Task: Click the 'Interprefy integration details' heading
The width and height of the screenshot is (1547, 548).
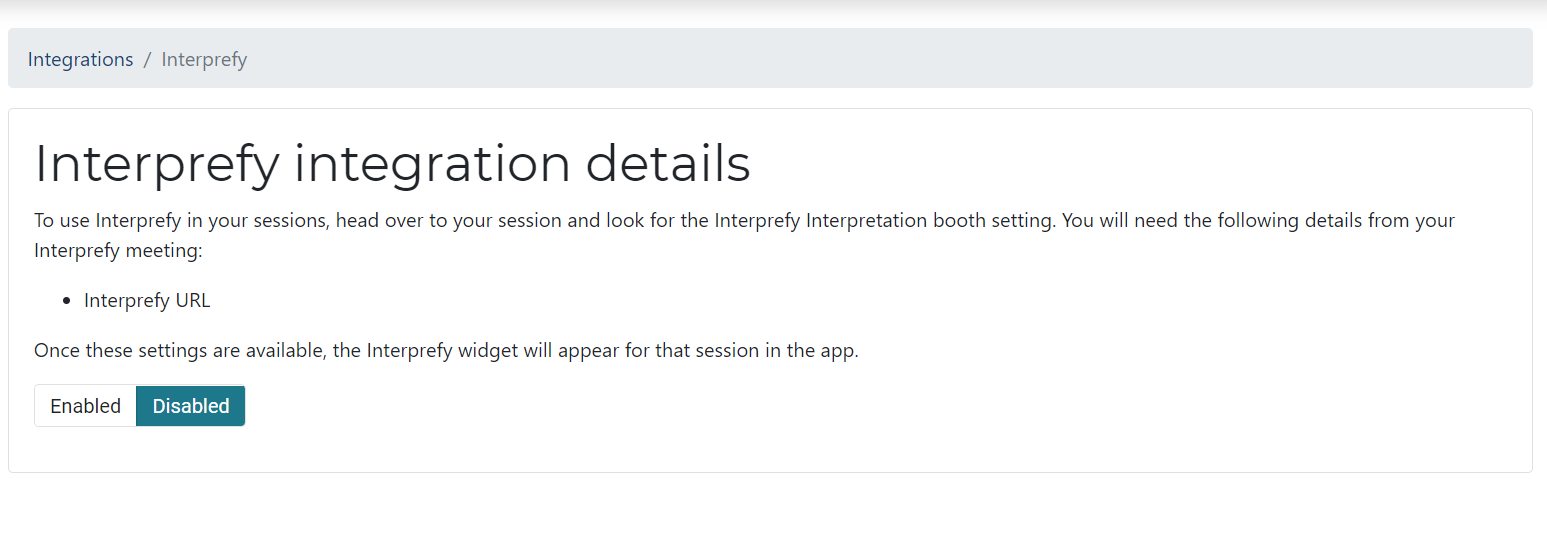Action: click(x=392, y=164)
